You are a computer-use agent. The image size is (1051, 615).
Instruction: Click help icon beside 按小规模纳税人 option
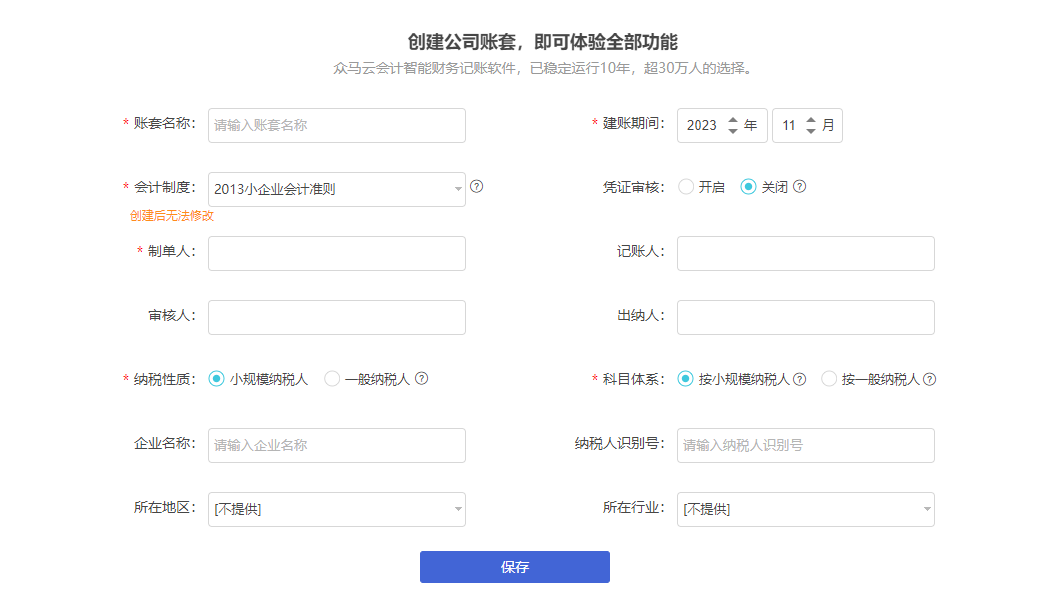click(800, 379)
